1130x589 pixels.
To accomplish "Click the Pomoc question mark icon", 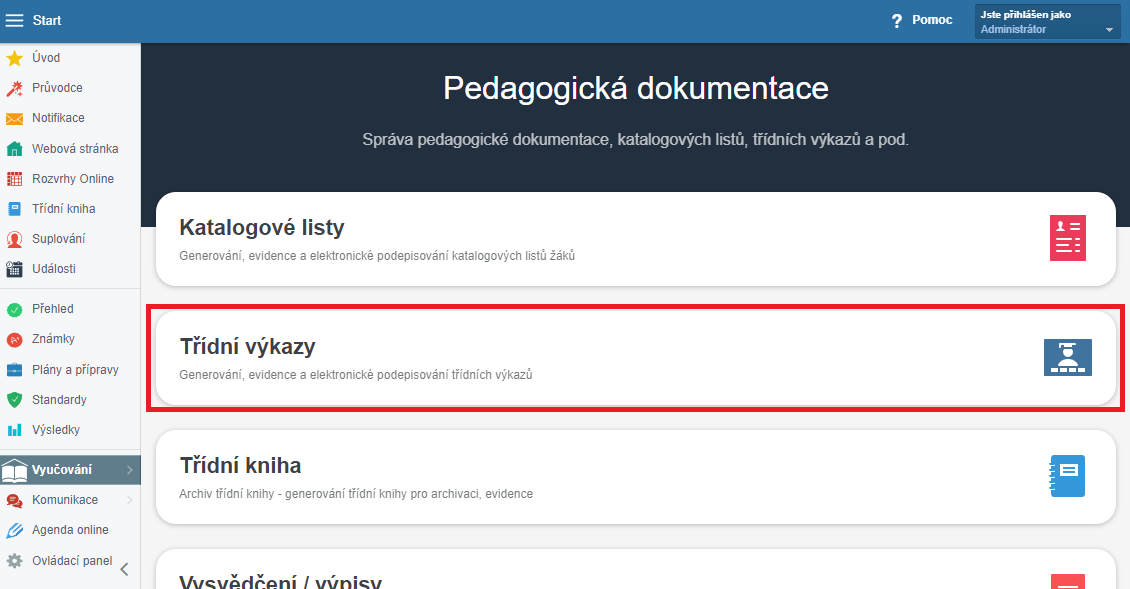I will pos(897,21).
